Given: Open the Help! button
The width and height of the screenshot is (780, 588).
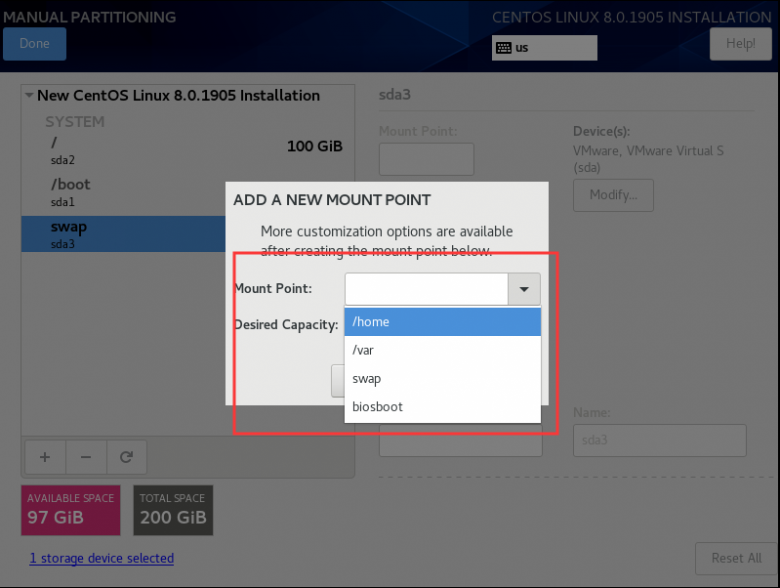Looking at the screenshot, I should (741, 44).
